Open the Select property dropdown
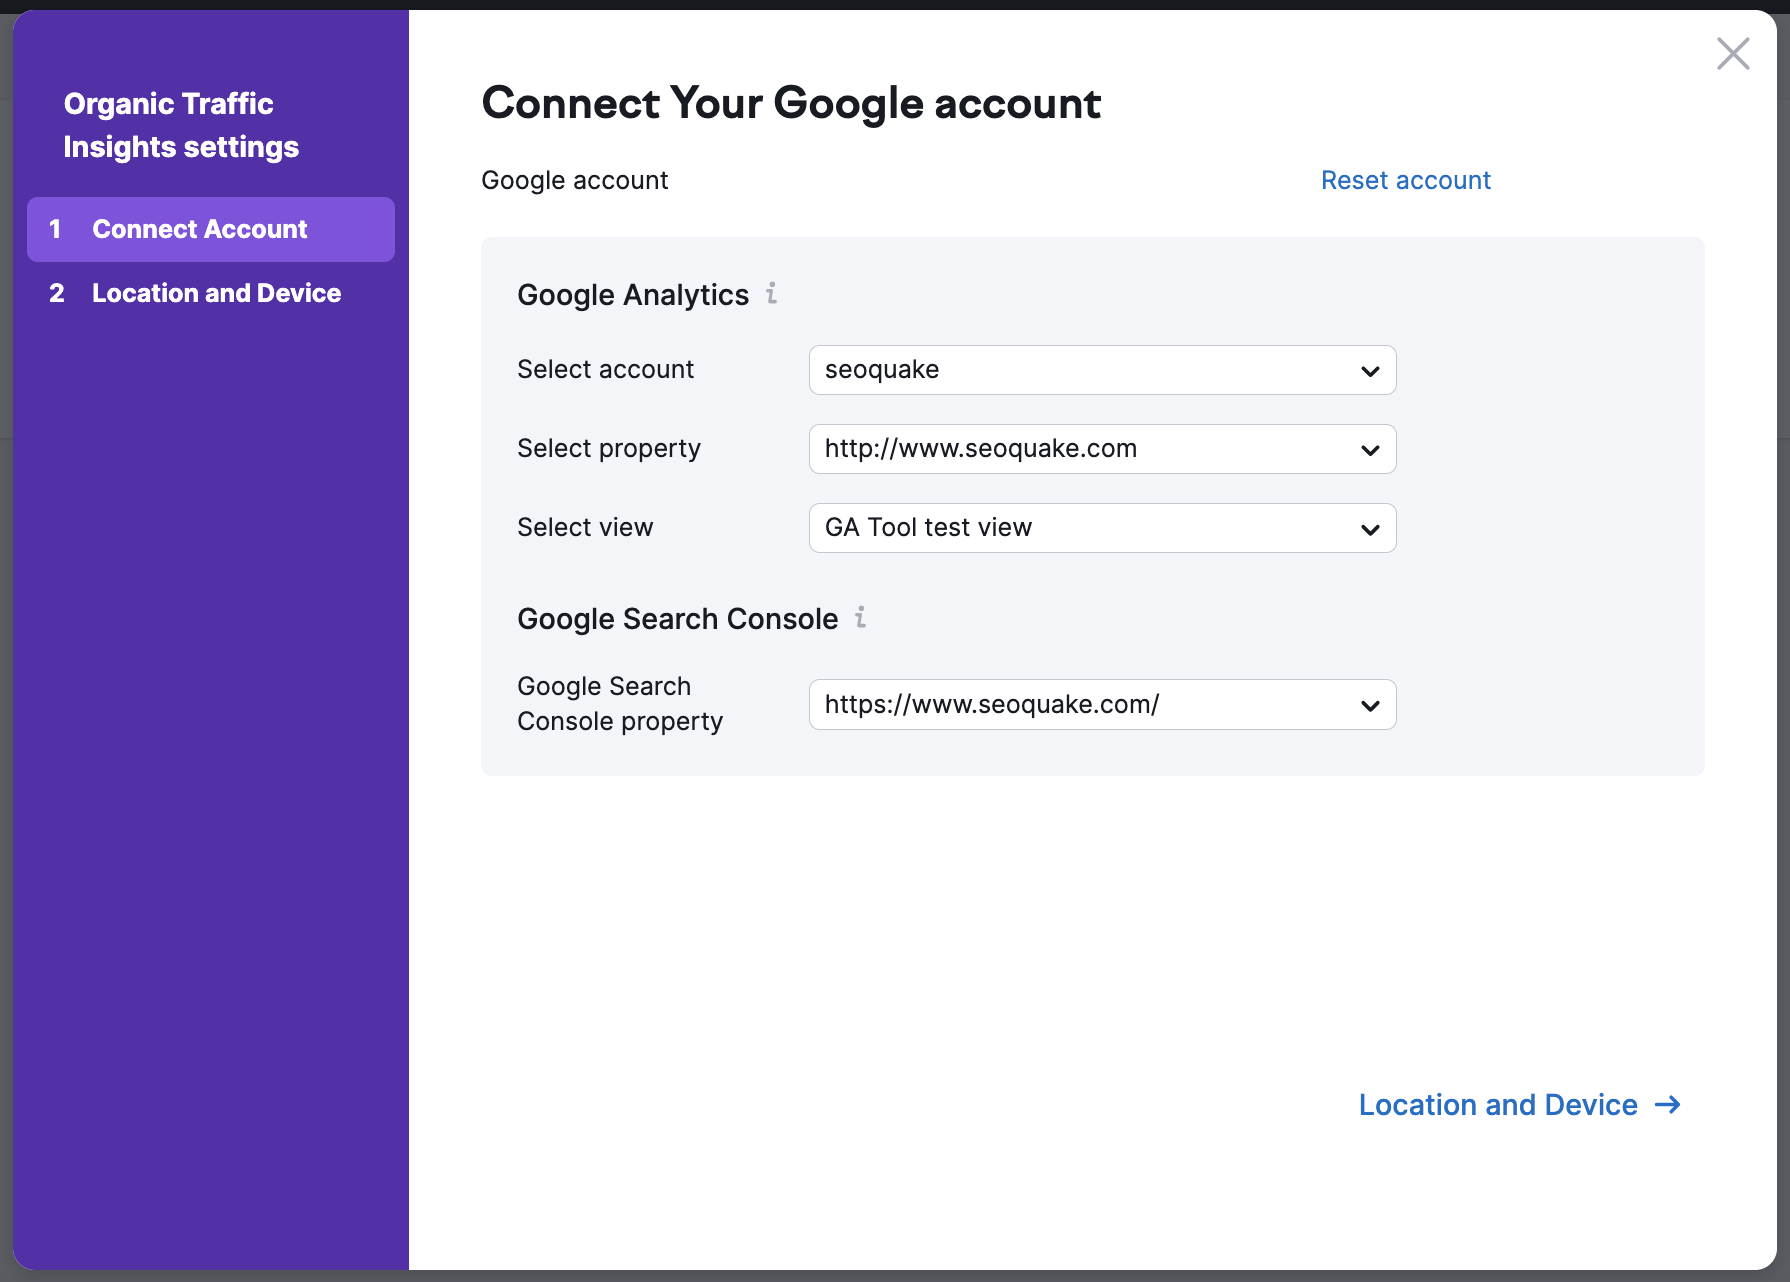 click(1102, 449)
